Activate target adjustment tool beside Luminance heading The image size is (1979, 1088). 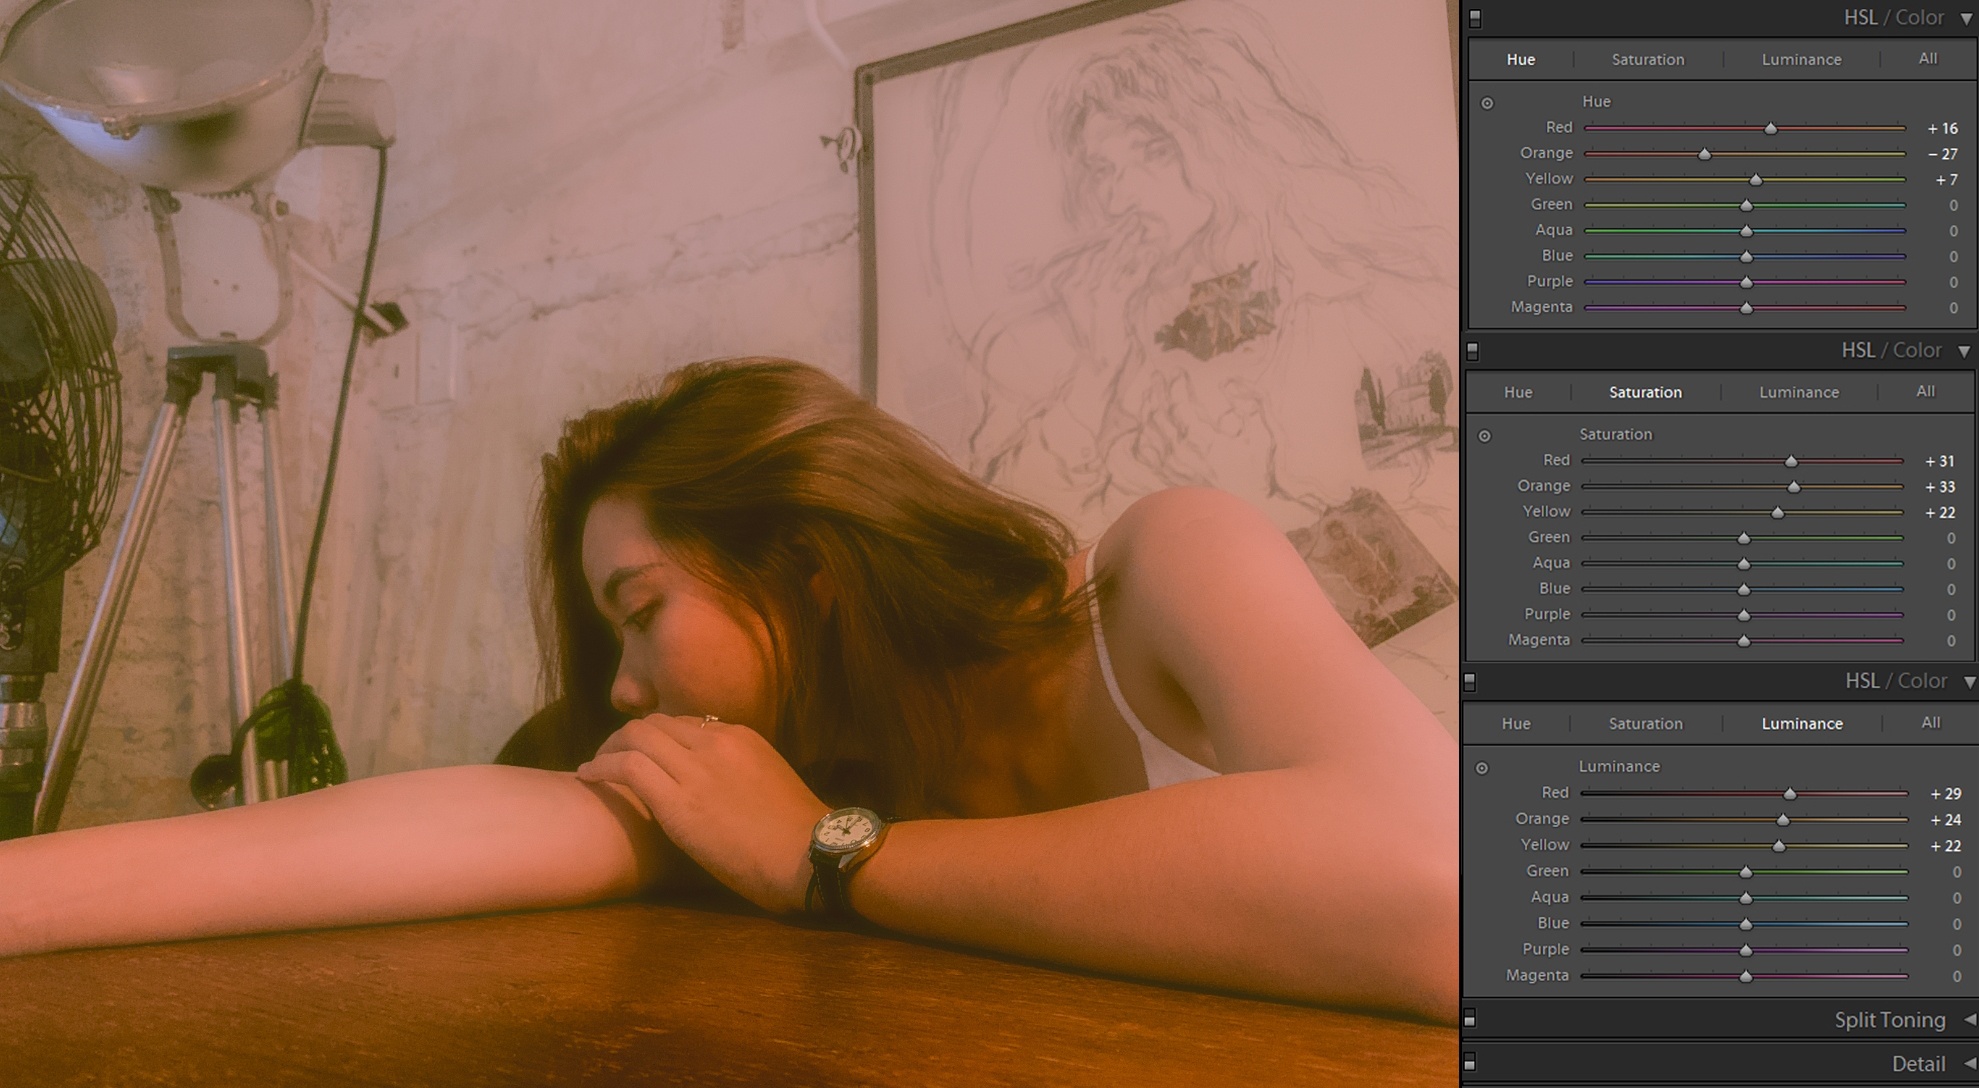(x=1482, y=768)
